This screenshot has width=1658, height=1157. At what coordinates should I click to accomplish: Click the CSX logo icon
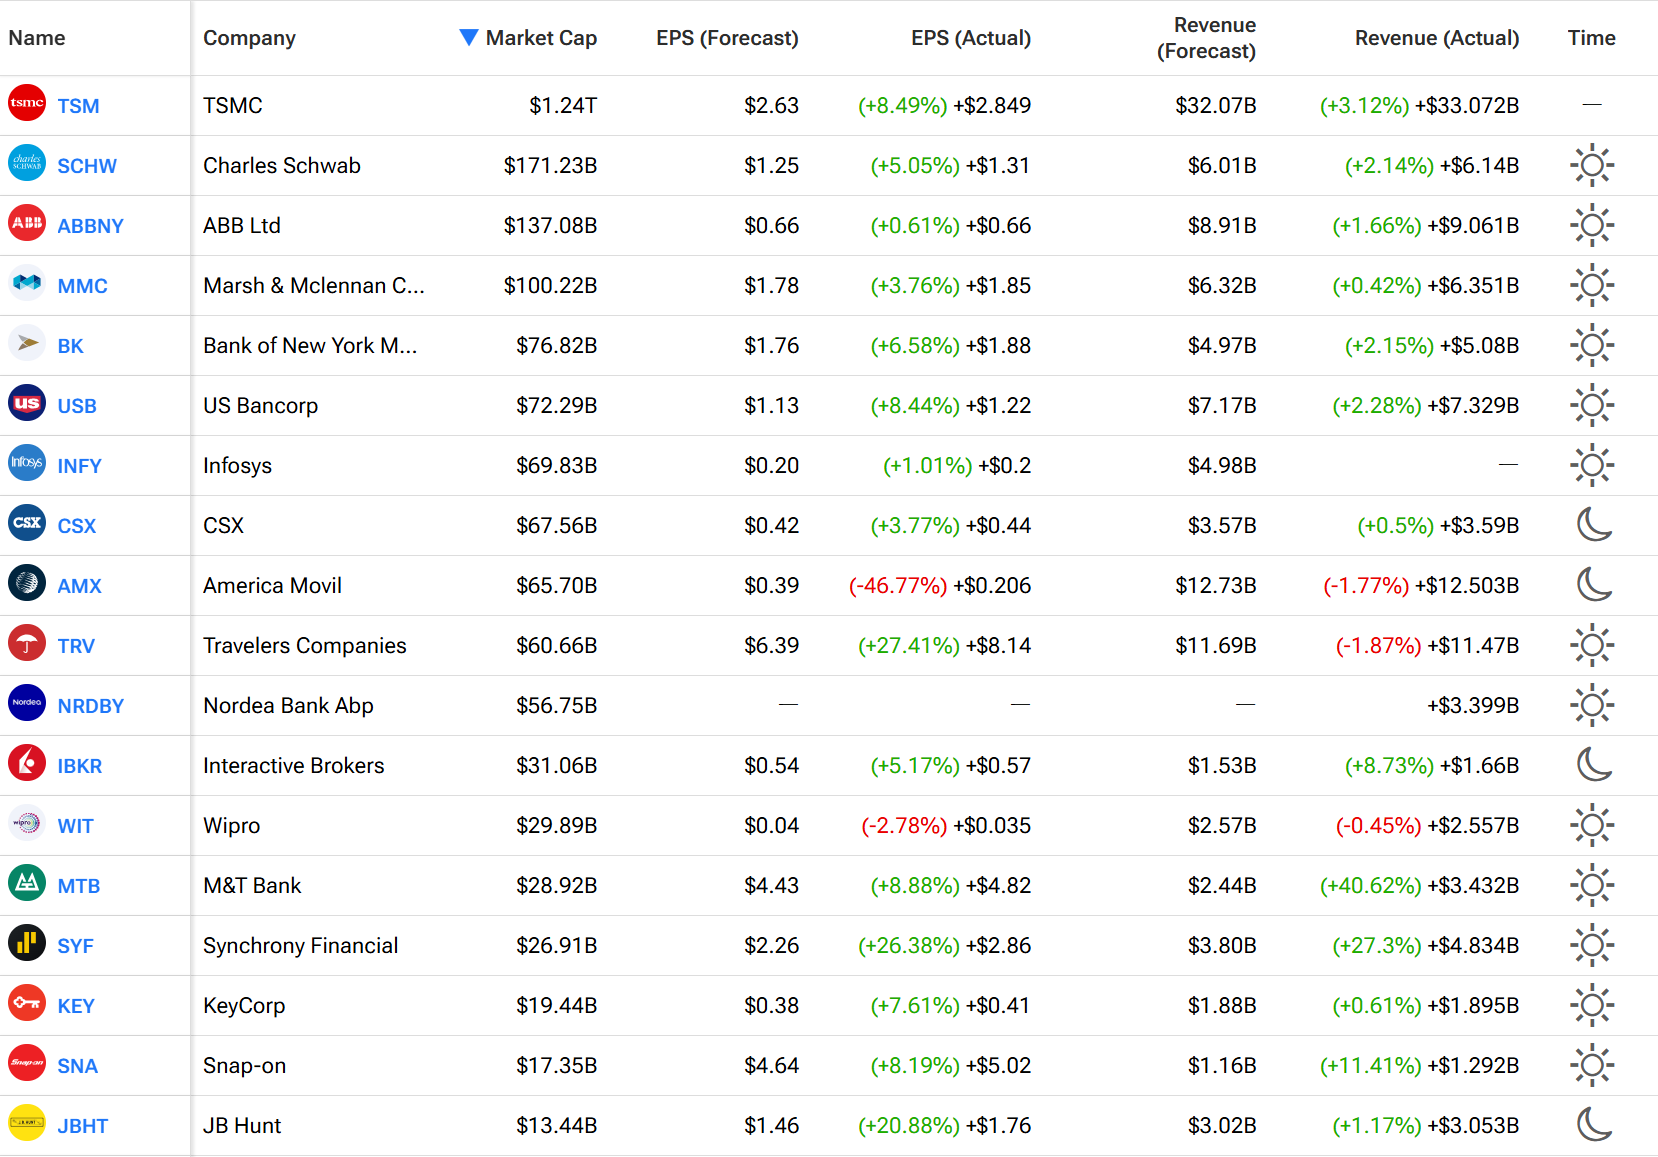[x=27, y=523]
